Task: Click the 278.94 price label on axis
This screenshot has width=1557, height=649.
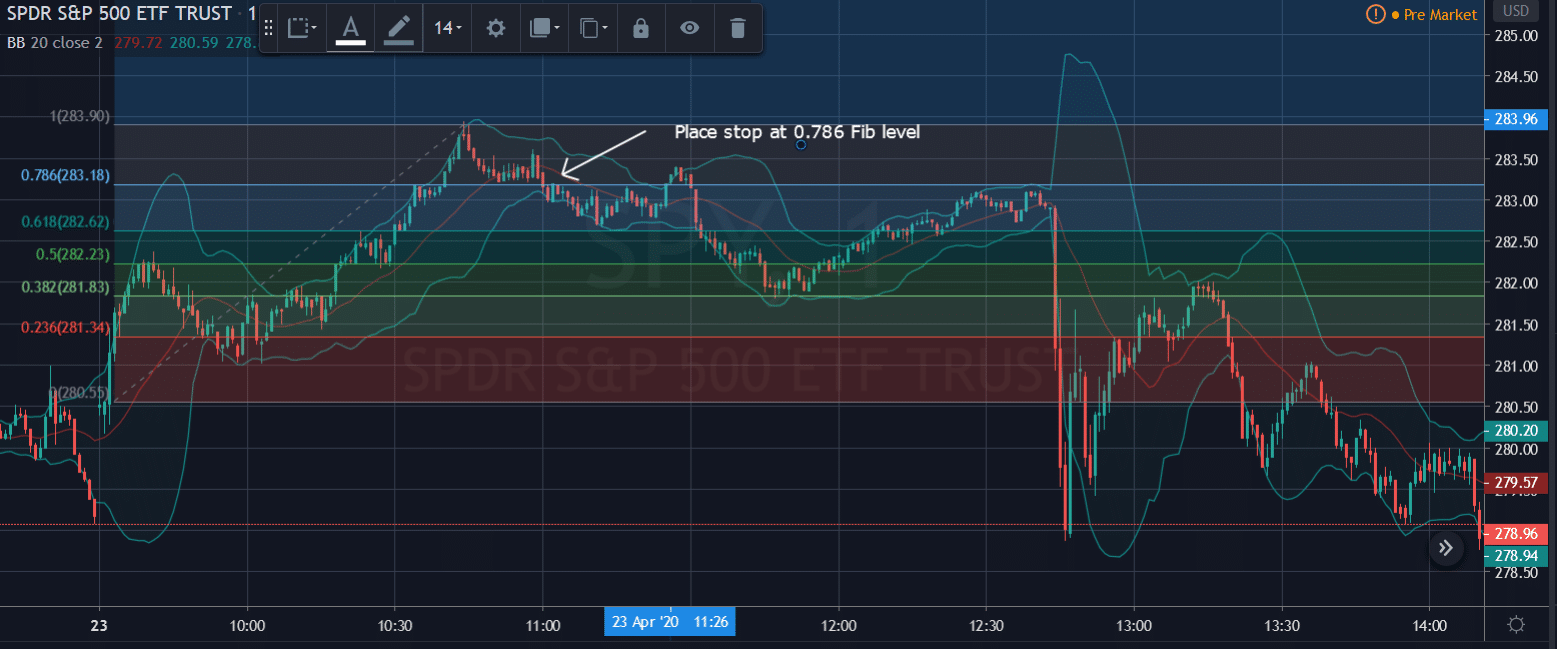Action: (1516, 555)
